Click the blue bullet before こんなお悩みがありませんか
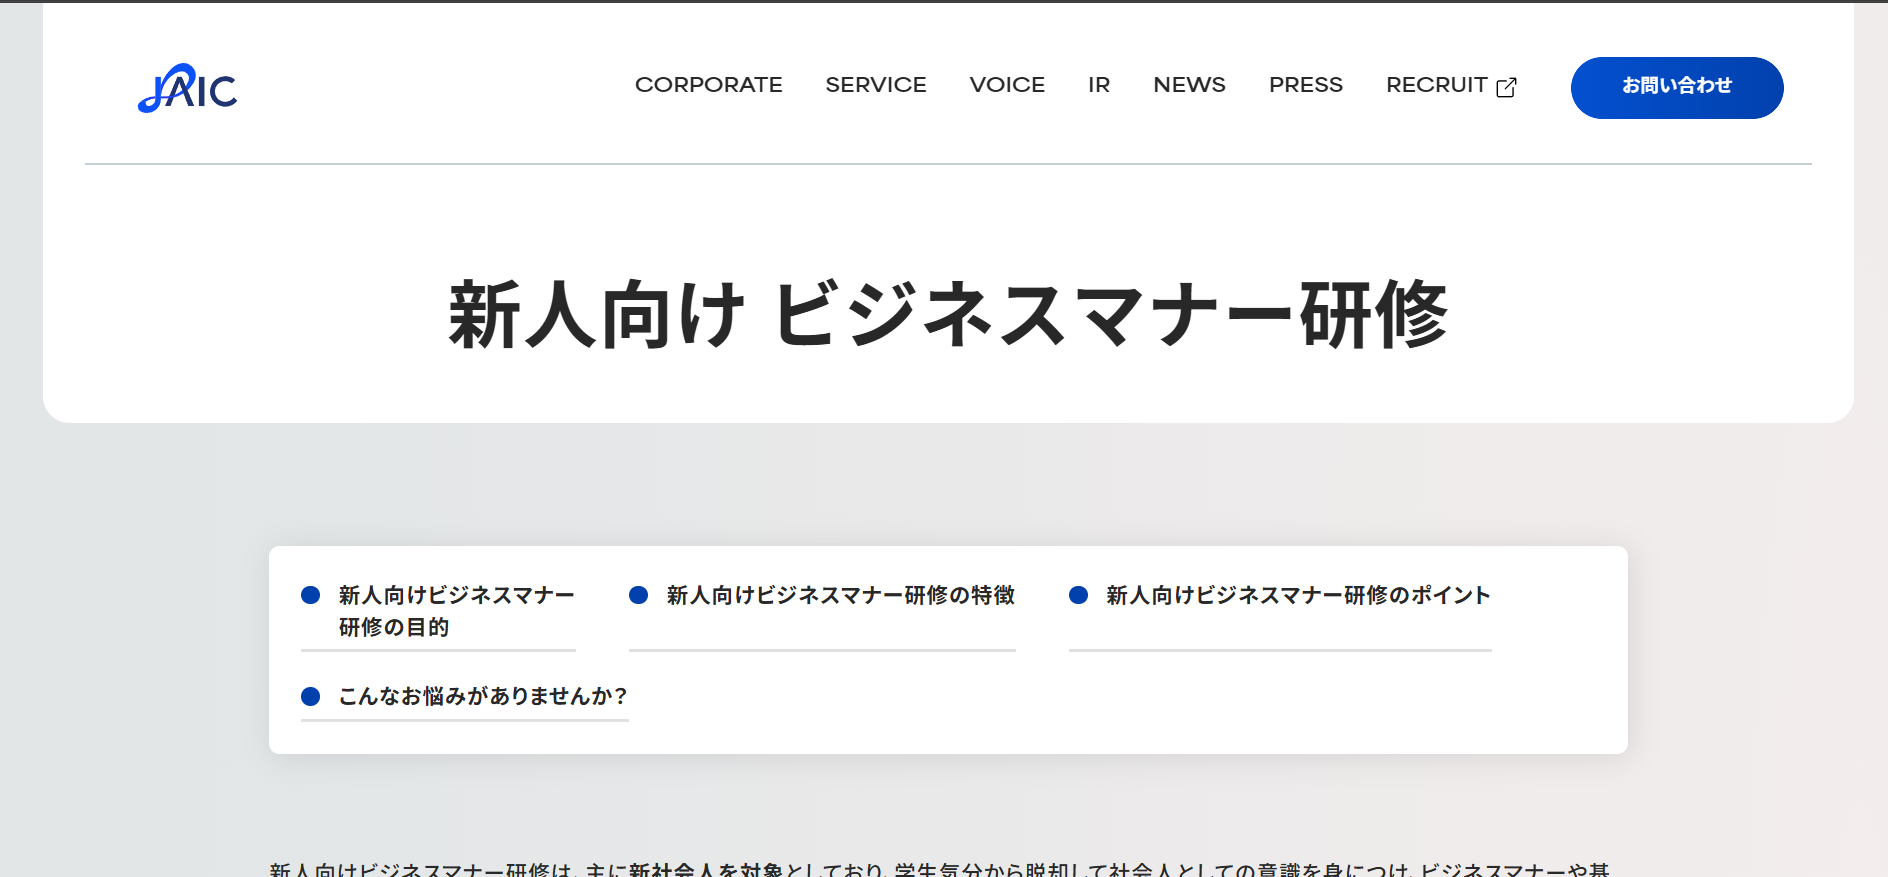This screenshot has width=1888, height=877. tap(310, 696)
